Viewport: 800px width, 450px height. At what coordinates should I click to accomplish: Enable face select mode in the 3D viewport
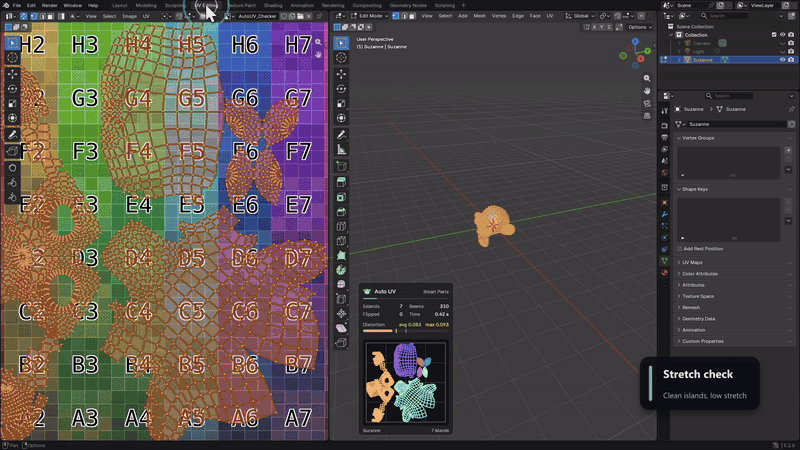[412, 16]
